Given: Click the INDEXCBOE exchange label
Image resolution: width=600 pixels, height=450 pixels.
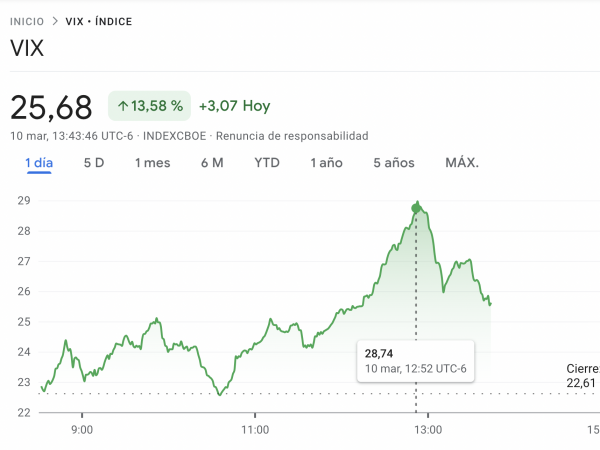Looking at the screenshot, I should (x=174, y=136).
